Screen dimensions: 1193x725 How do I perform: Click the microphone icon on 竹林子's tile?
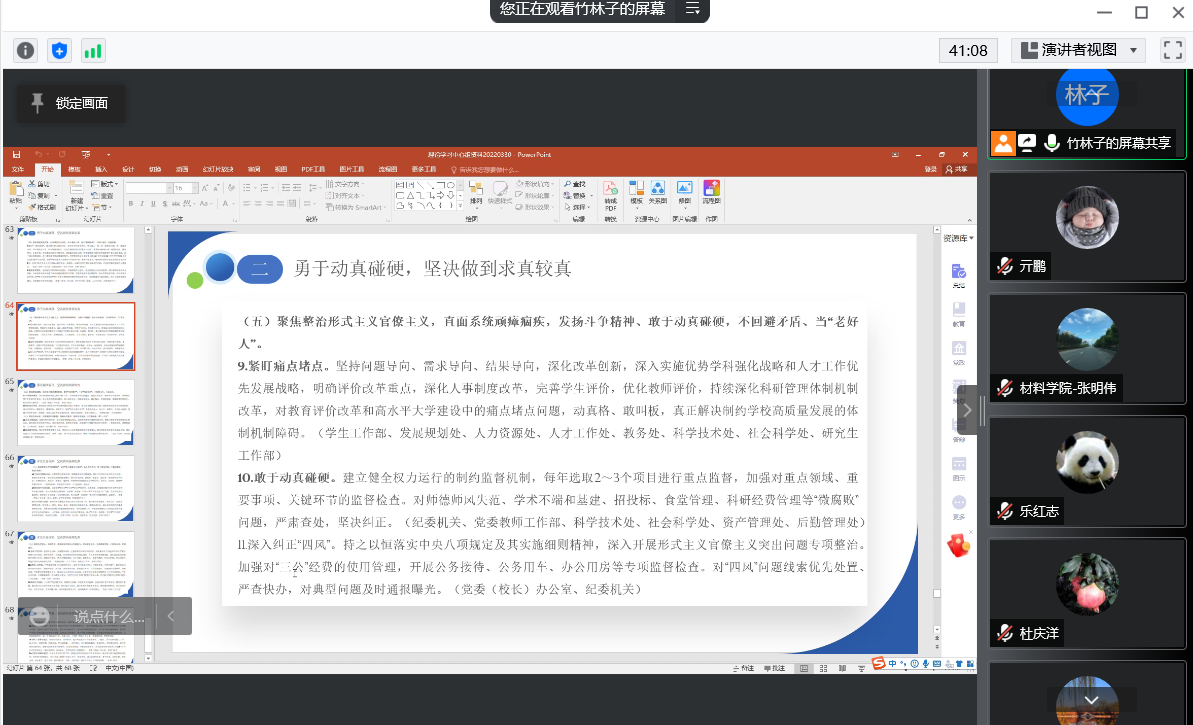tap(1051, 143)
